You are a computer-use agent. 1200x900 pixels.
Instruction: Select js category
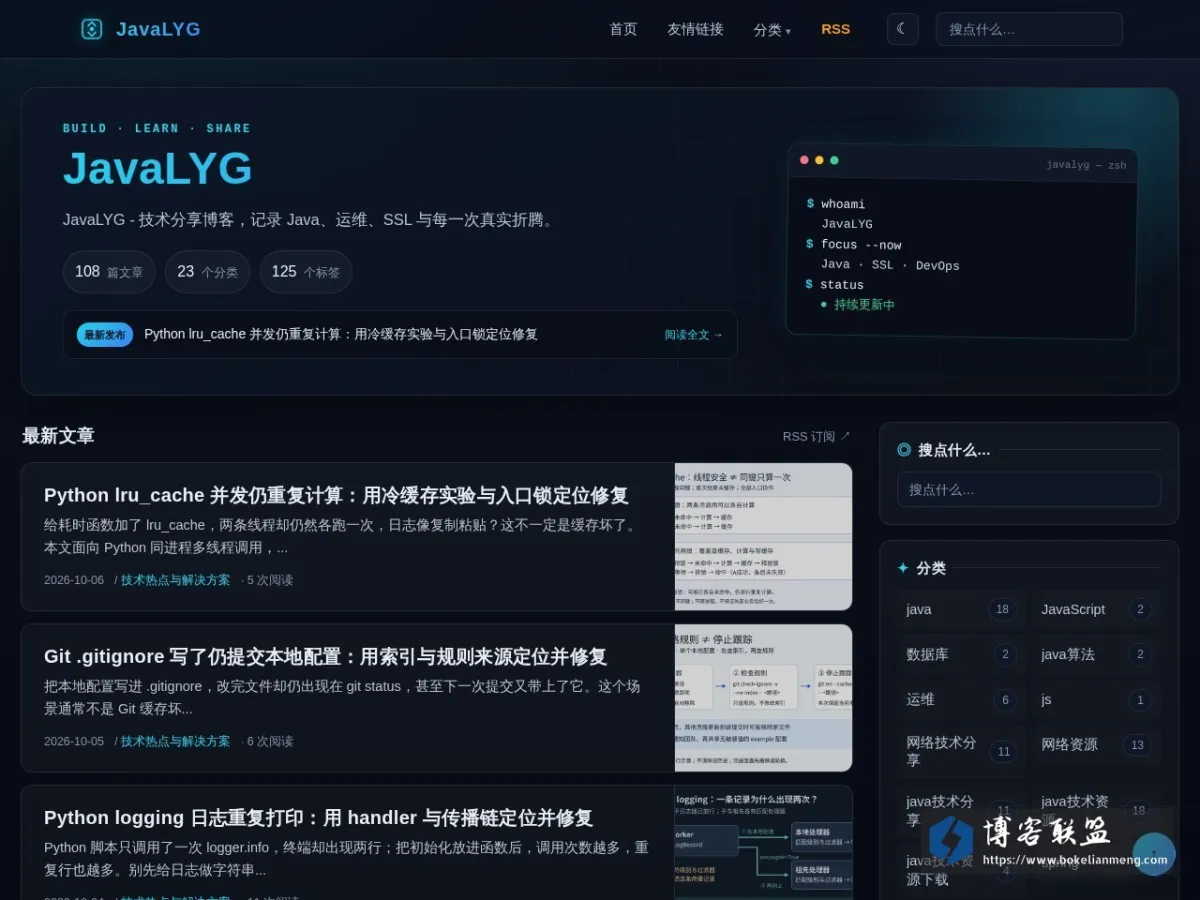tap(1096, 699)
